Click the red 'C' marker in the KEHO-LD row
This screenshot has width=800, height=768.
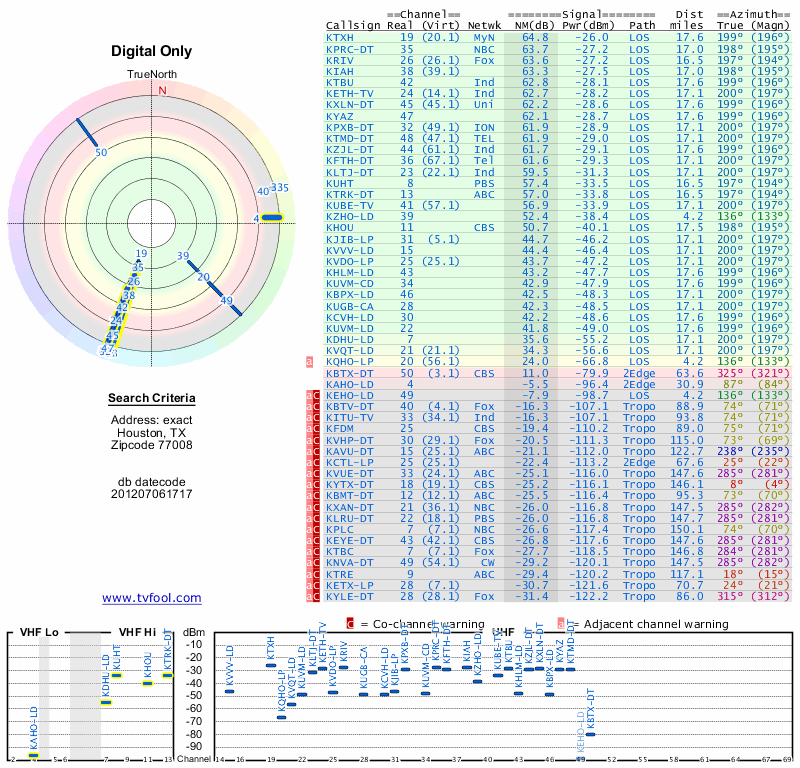(316, 395)
